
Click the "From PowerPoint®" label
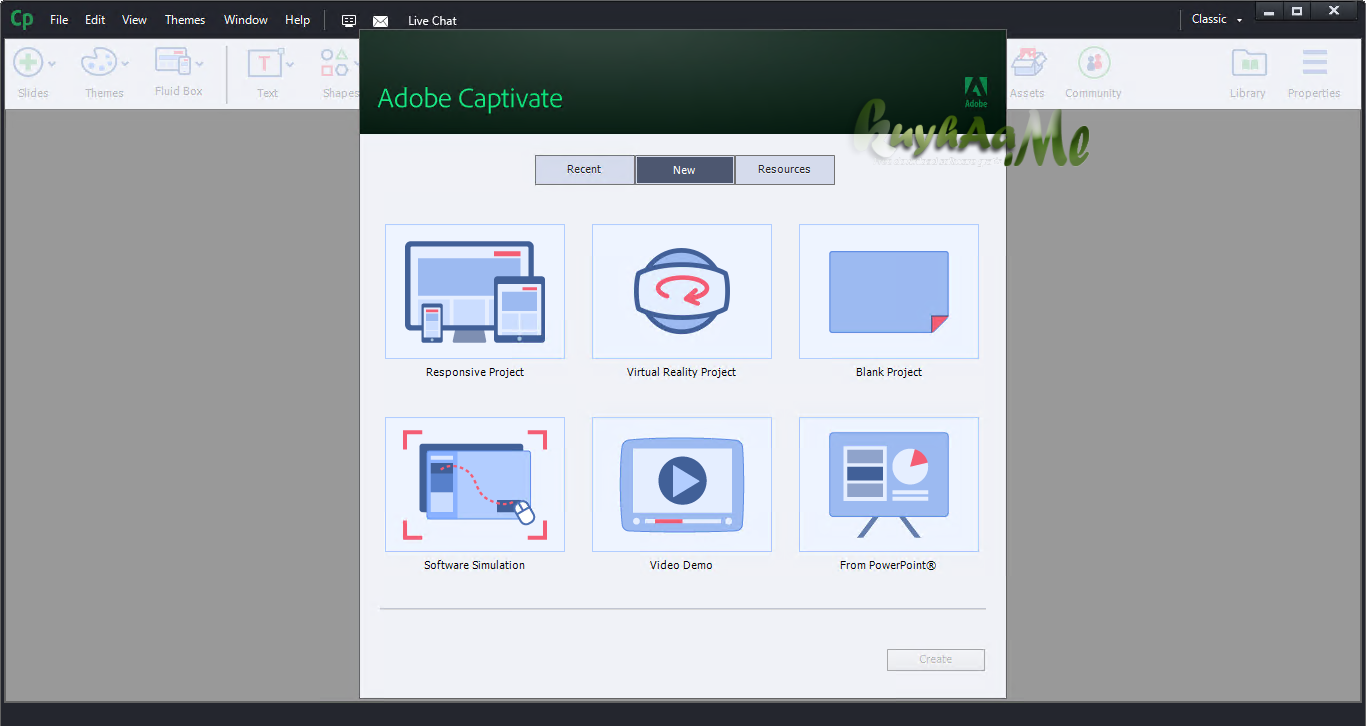(x=888, y=565)
